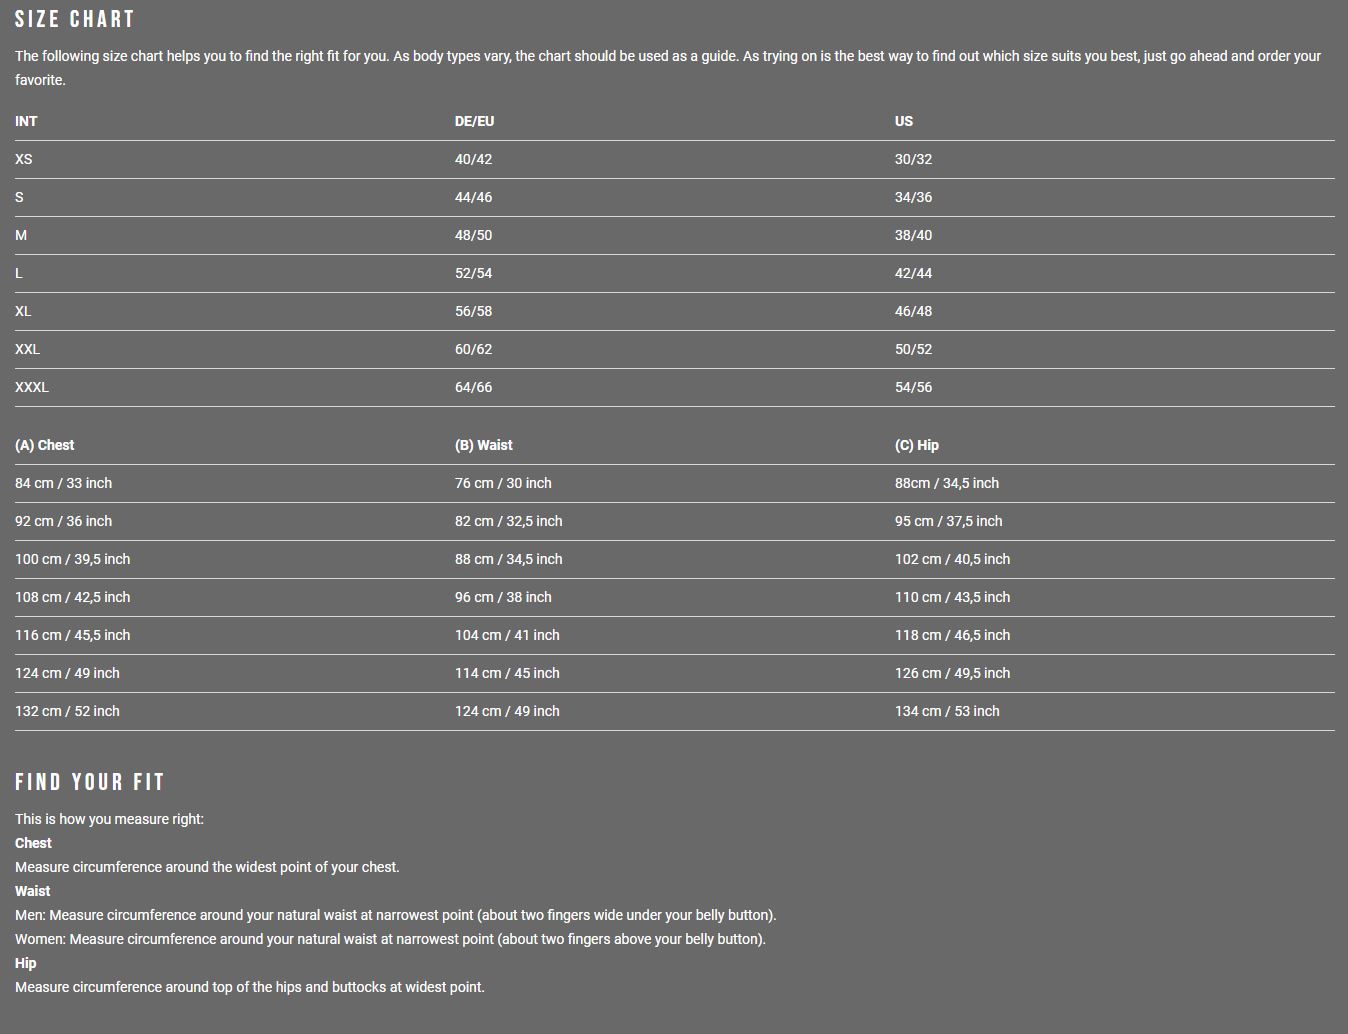This screenshot has width=1348, height=1034.
Task: Click waist value 104 cm / 41 inch
Action: click(507, 635)
